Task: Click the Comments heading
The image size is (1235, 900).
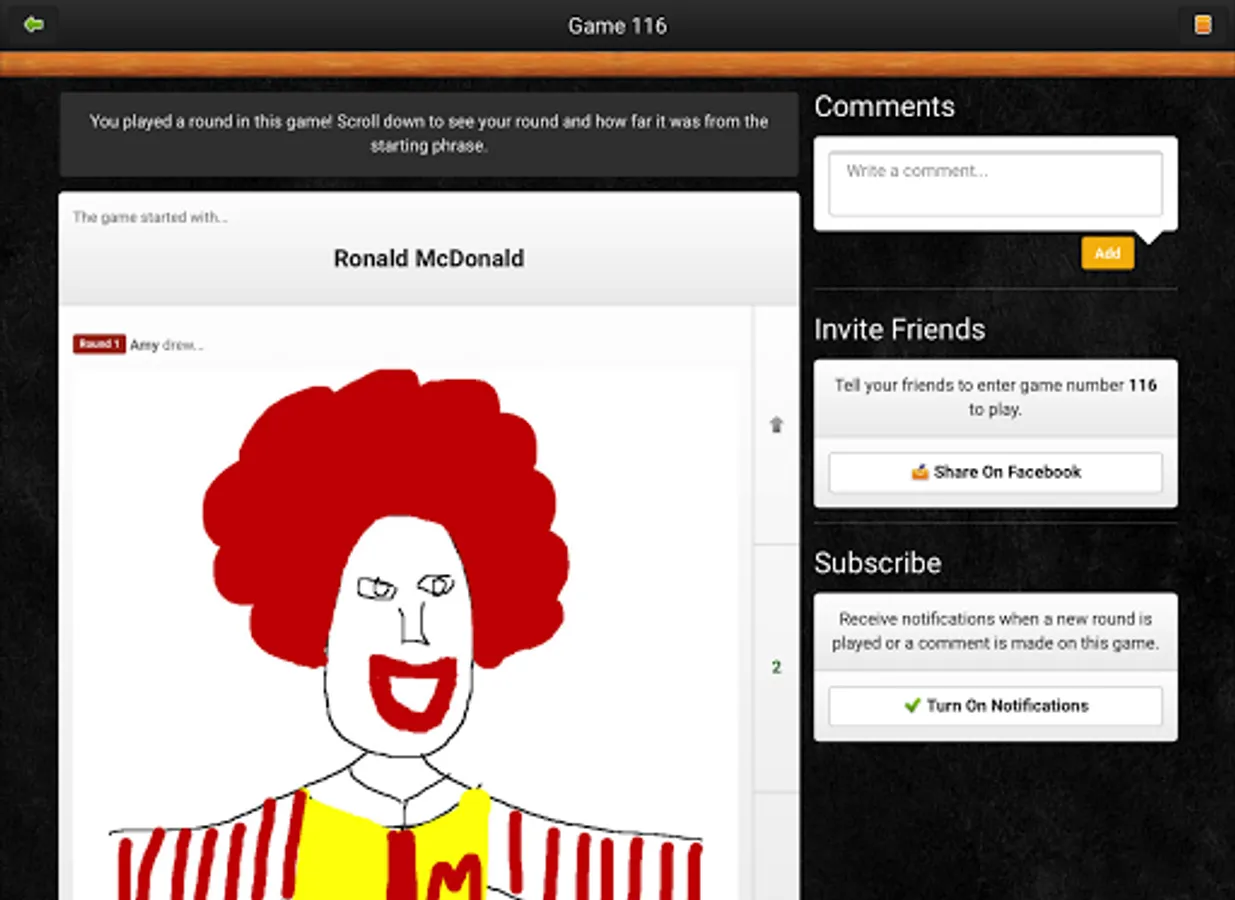Action: 884,106
